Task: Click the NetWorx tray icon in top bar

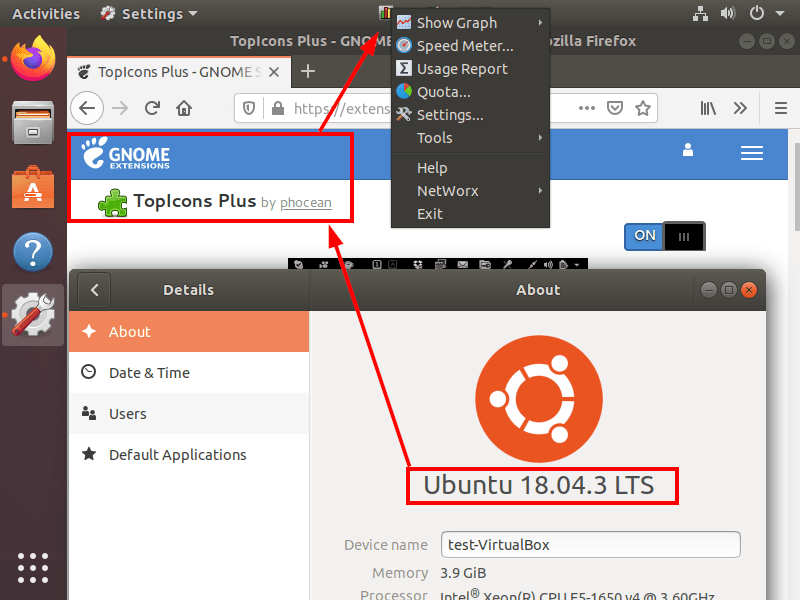Action: tap(385, 13)
